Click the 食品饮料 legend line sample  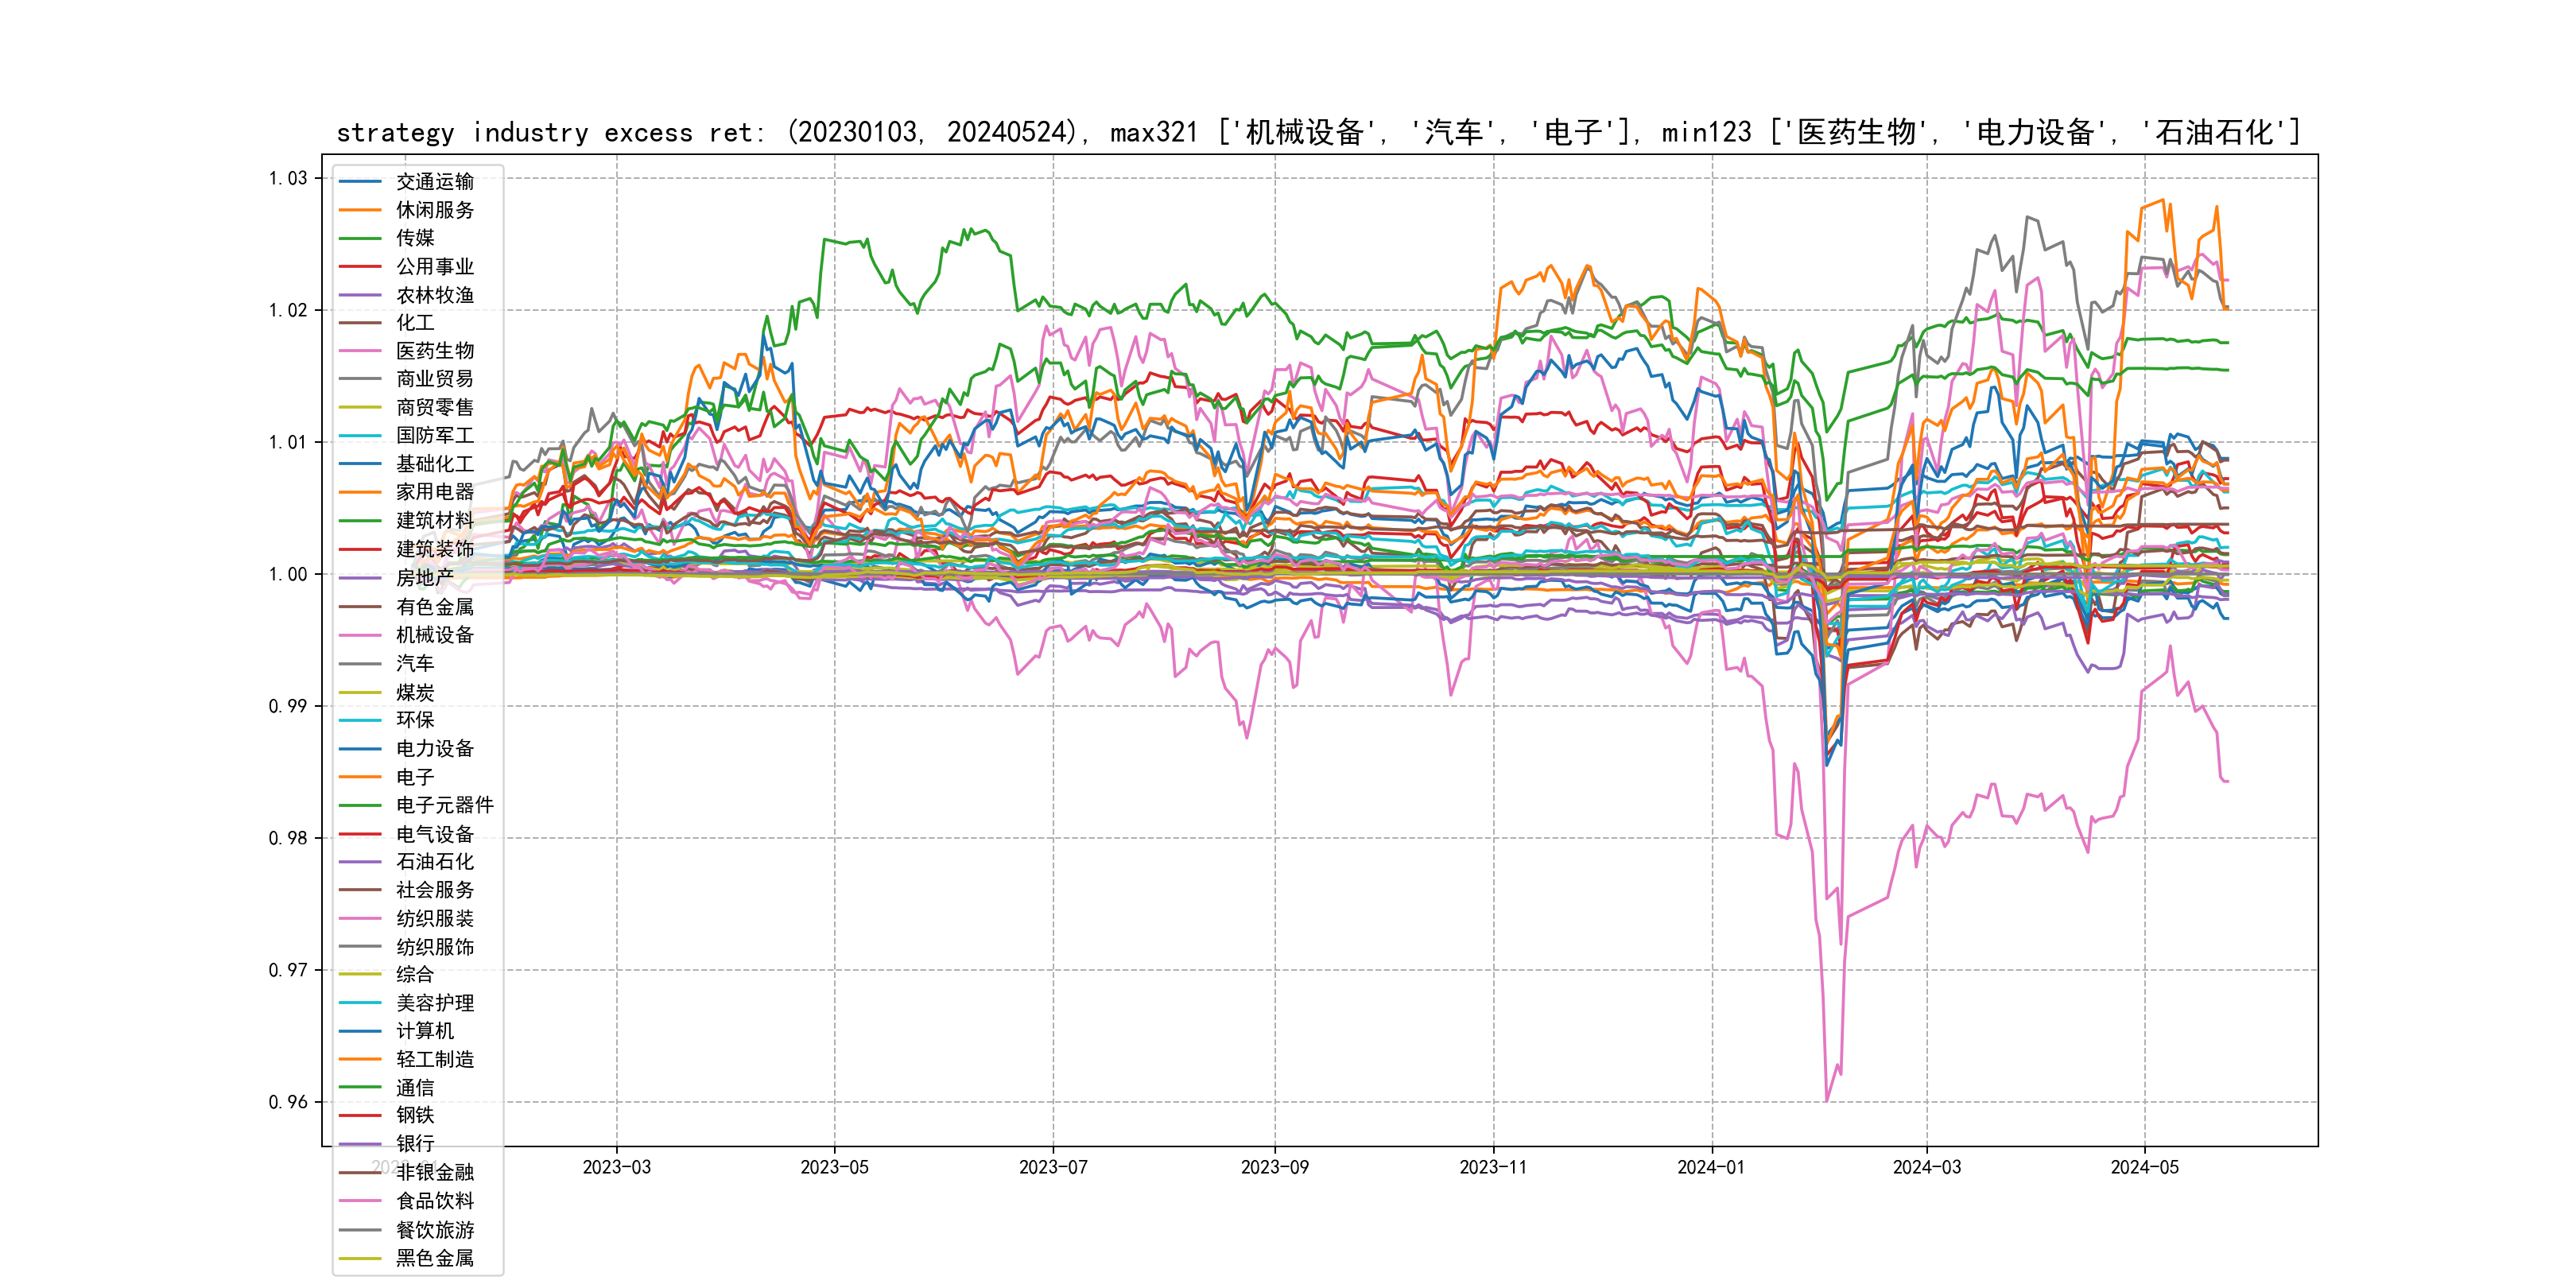[x=360, y=1201]
